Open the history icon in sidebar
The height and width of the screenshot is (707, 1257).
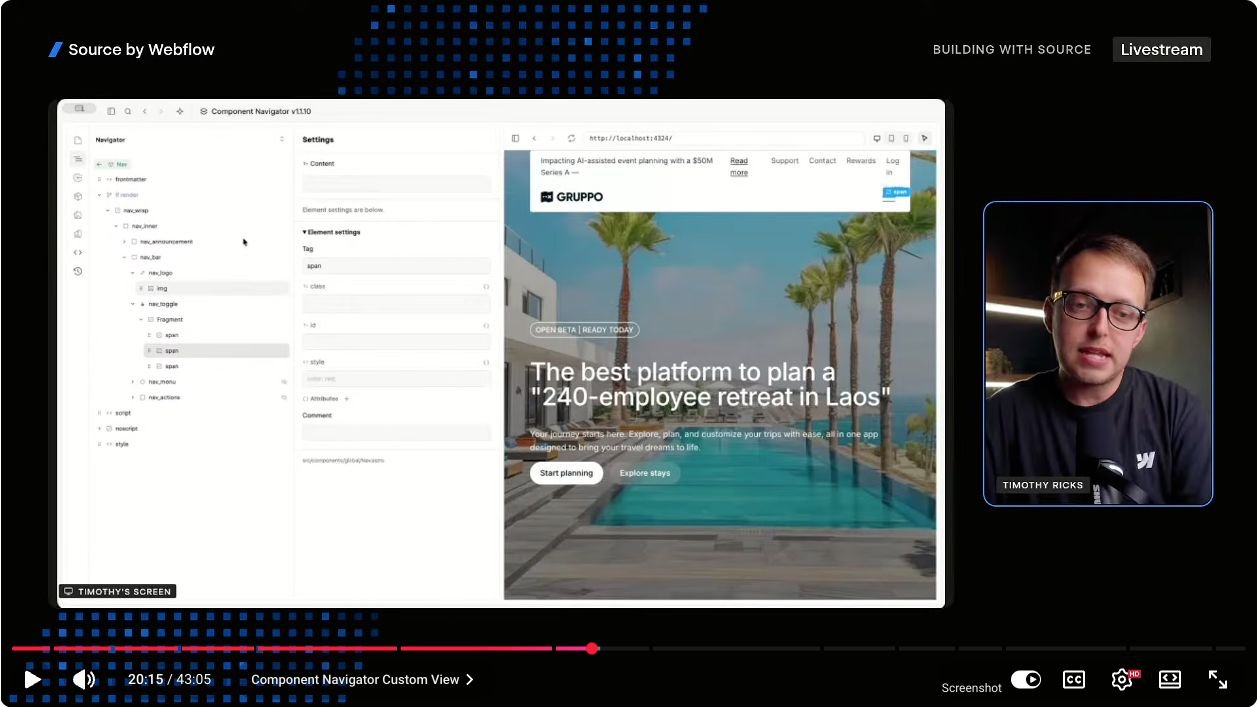coord(78,271)
